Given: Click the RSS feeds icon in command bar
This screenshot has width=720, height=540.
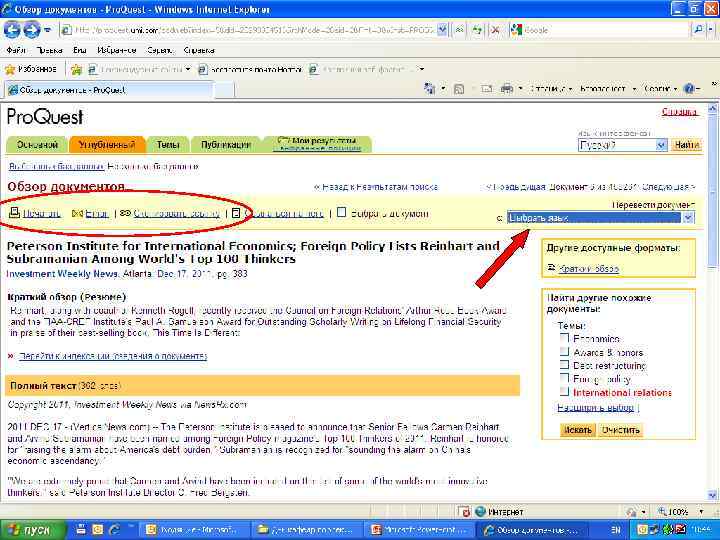Looking at the screenshot, I should click(459, 89).
